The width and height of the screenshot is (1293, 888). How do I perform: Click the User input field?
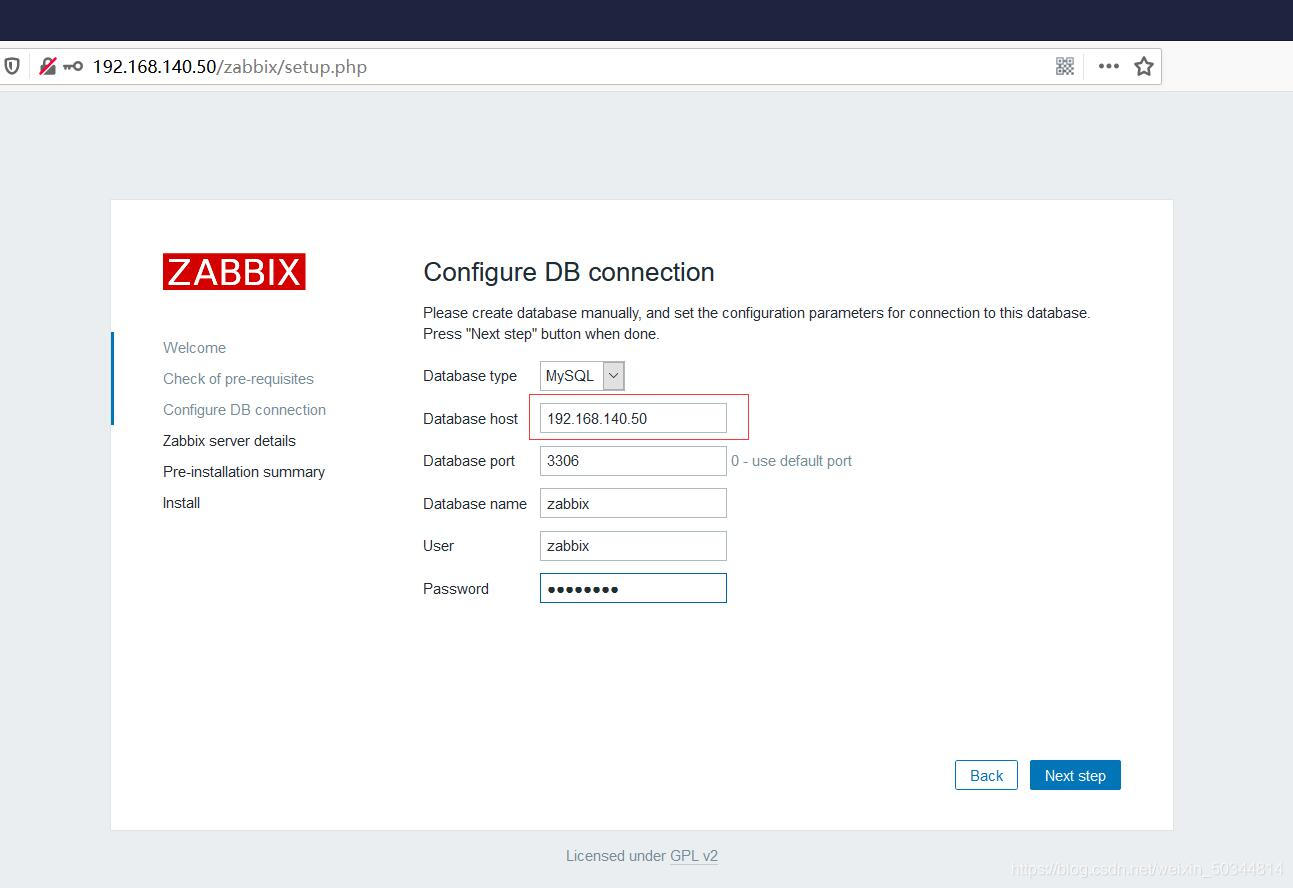pyautogui.click(x=633, y=546)
